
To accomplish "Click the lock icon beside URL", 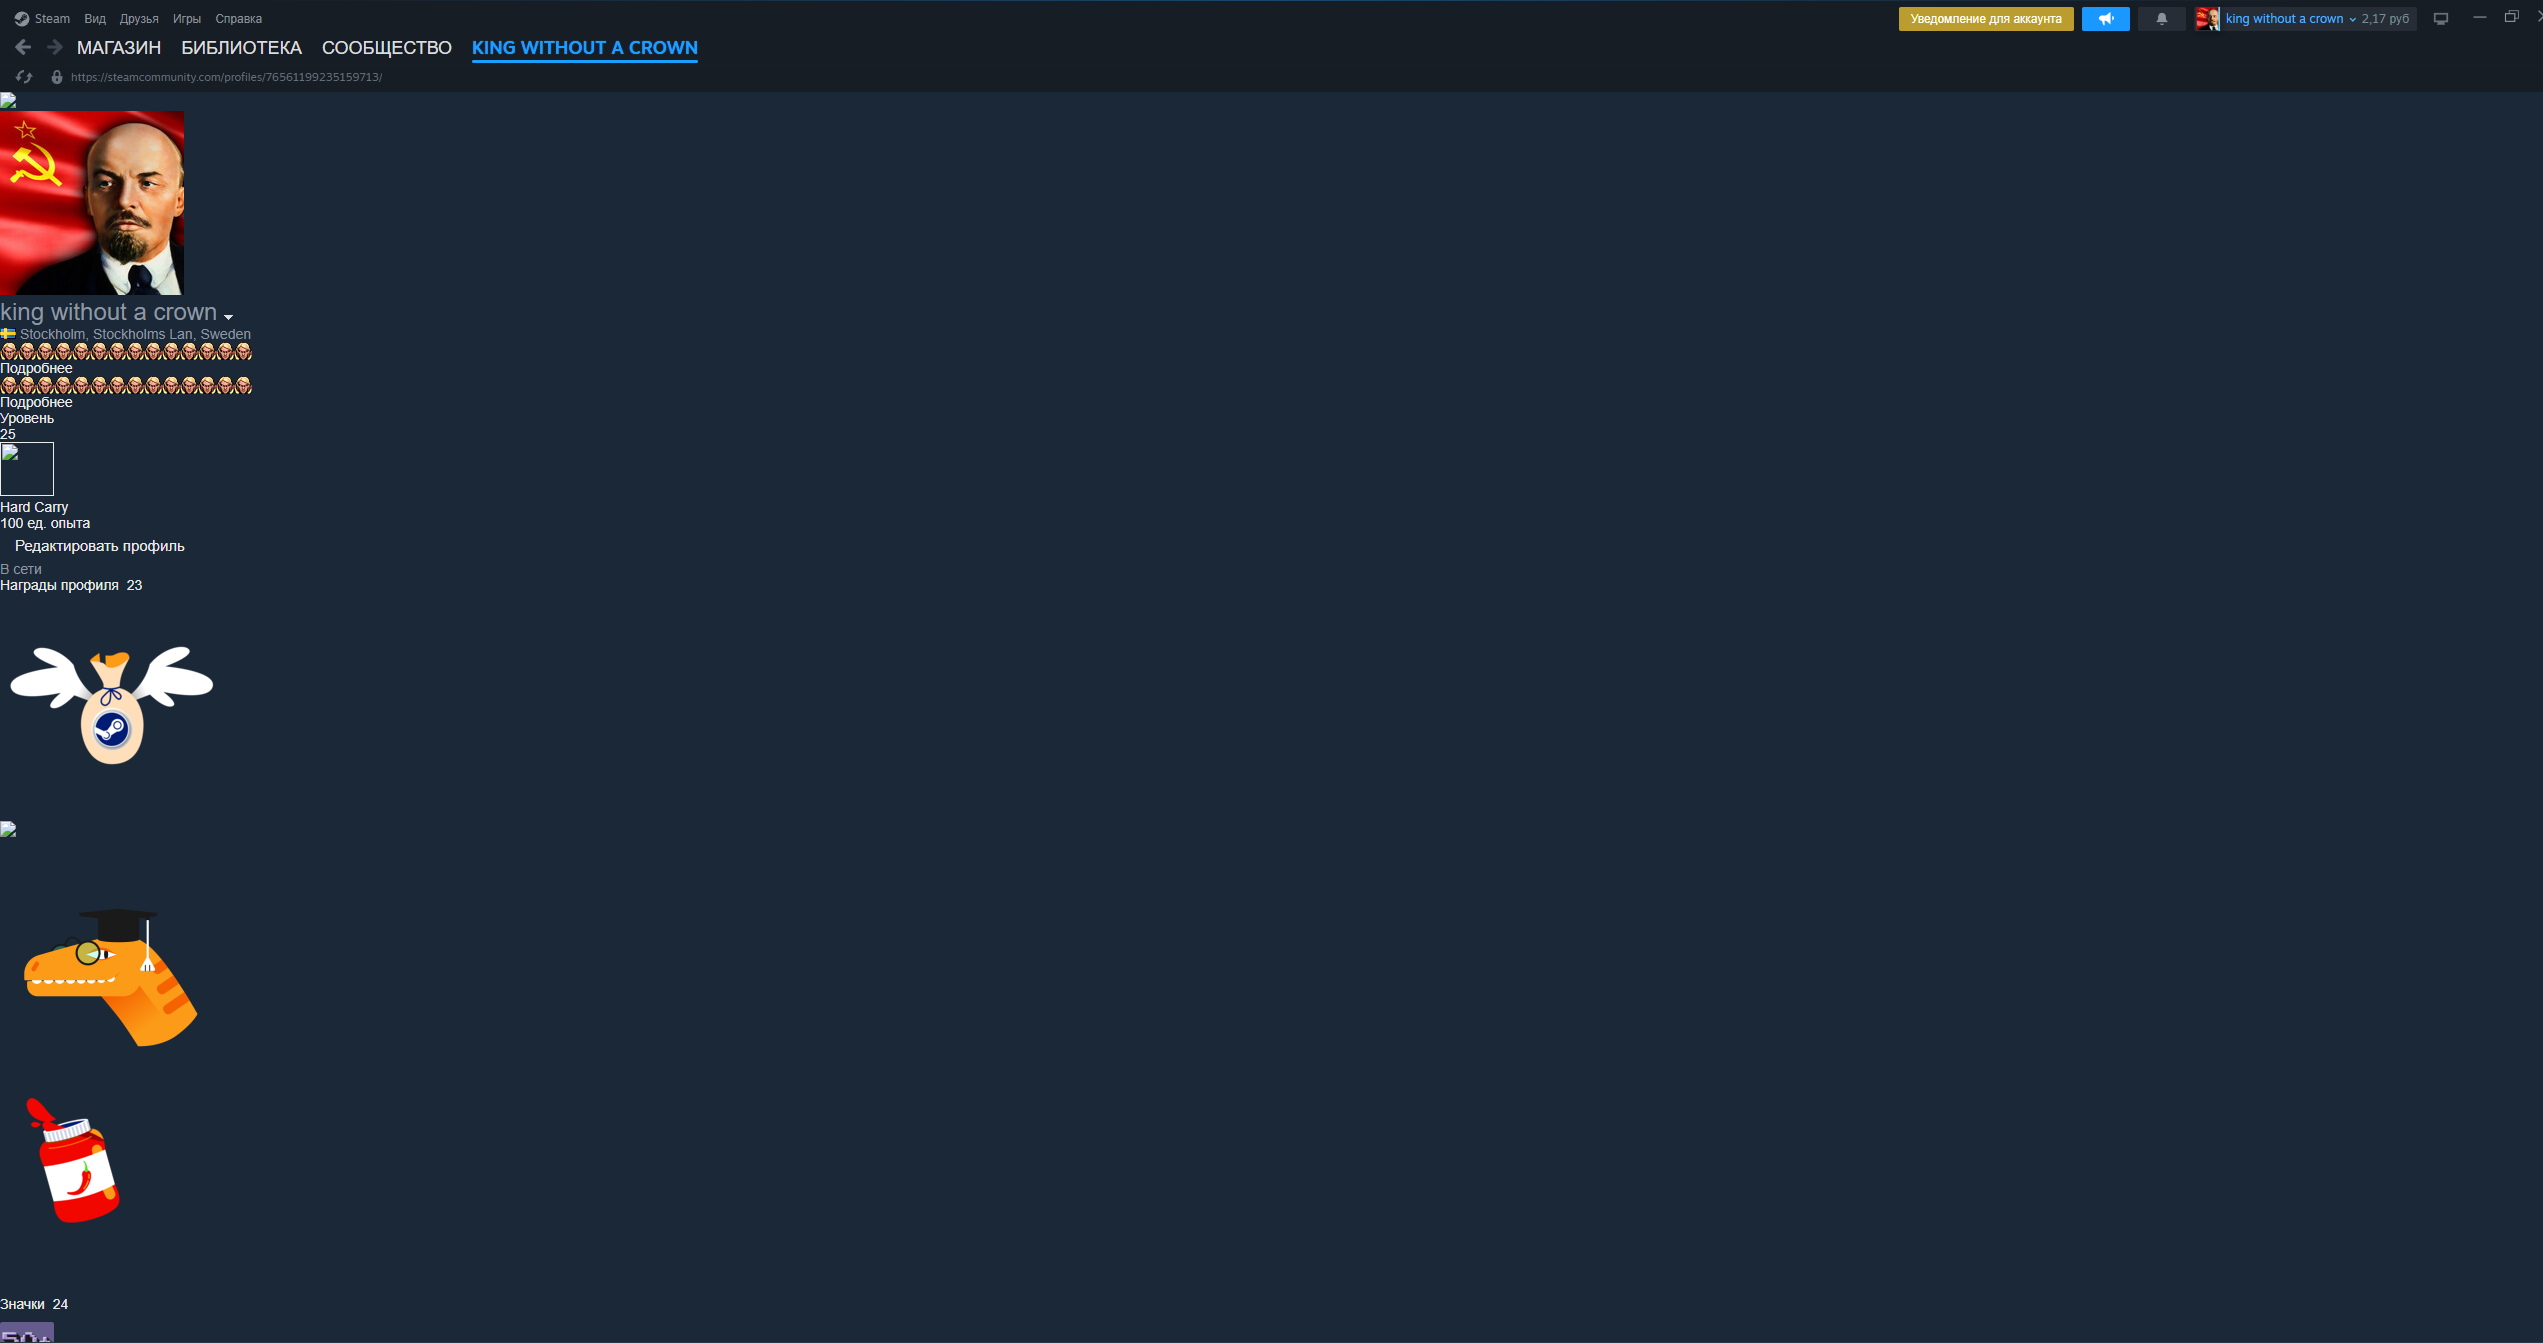I will (57, 77).
